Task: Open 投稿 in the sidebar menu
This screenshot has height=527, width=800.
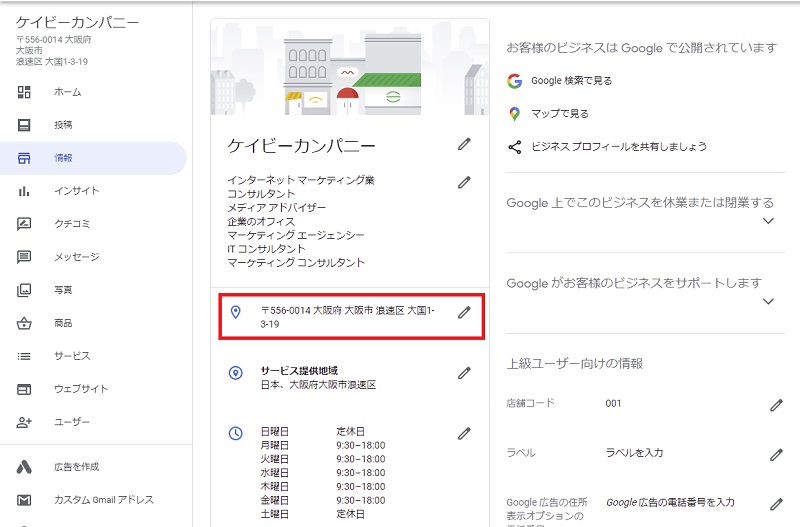Action: click(93, 125)
